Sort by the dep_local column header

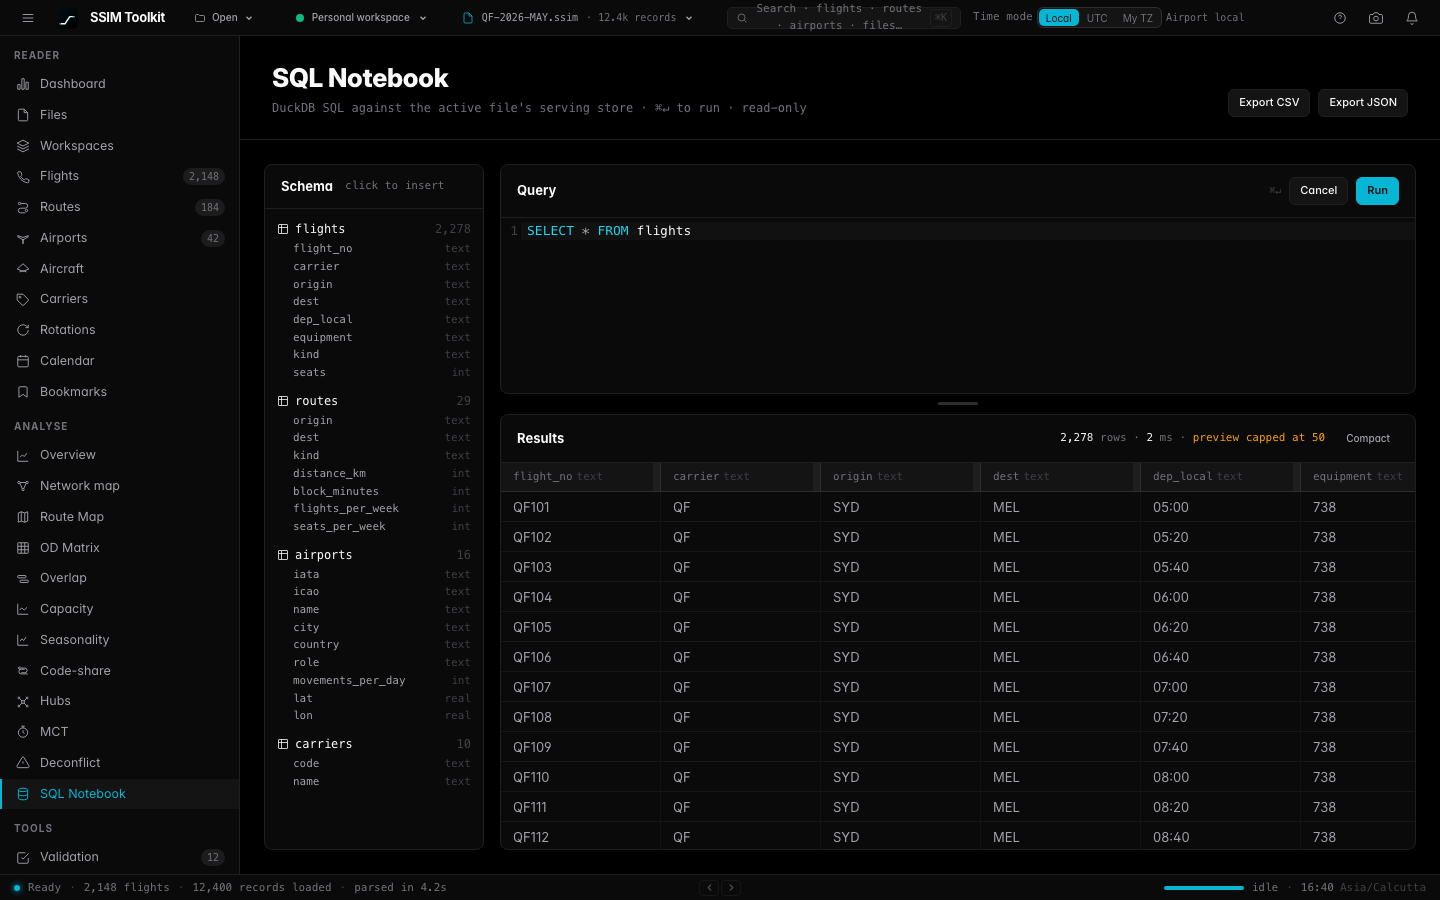[x=1220, y=477]
